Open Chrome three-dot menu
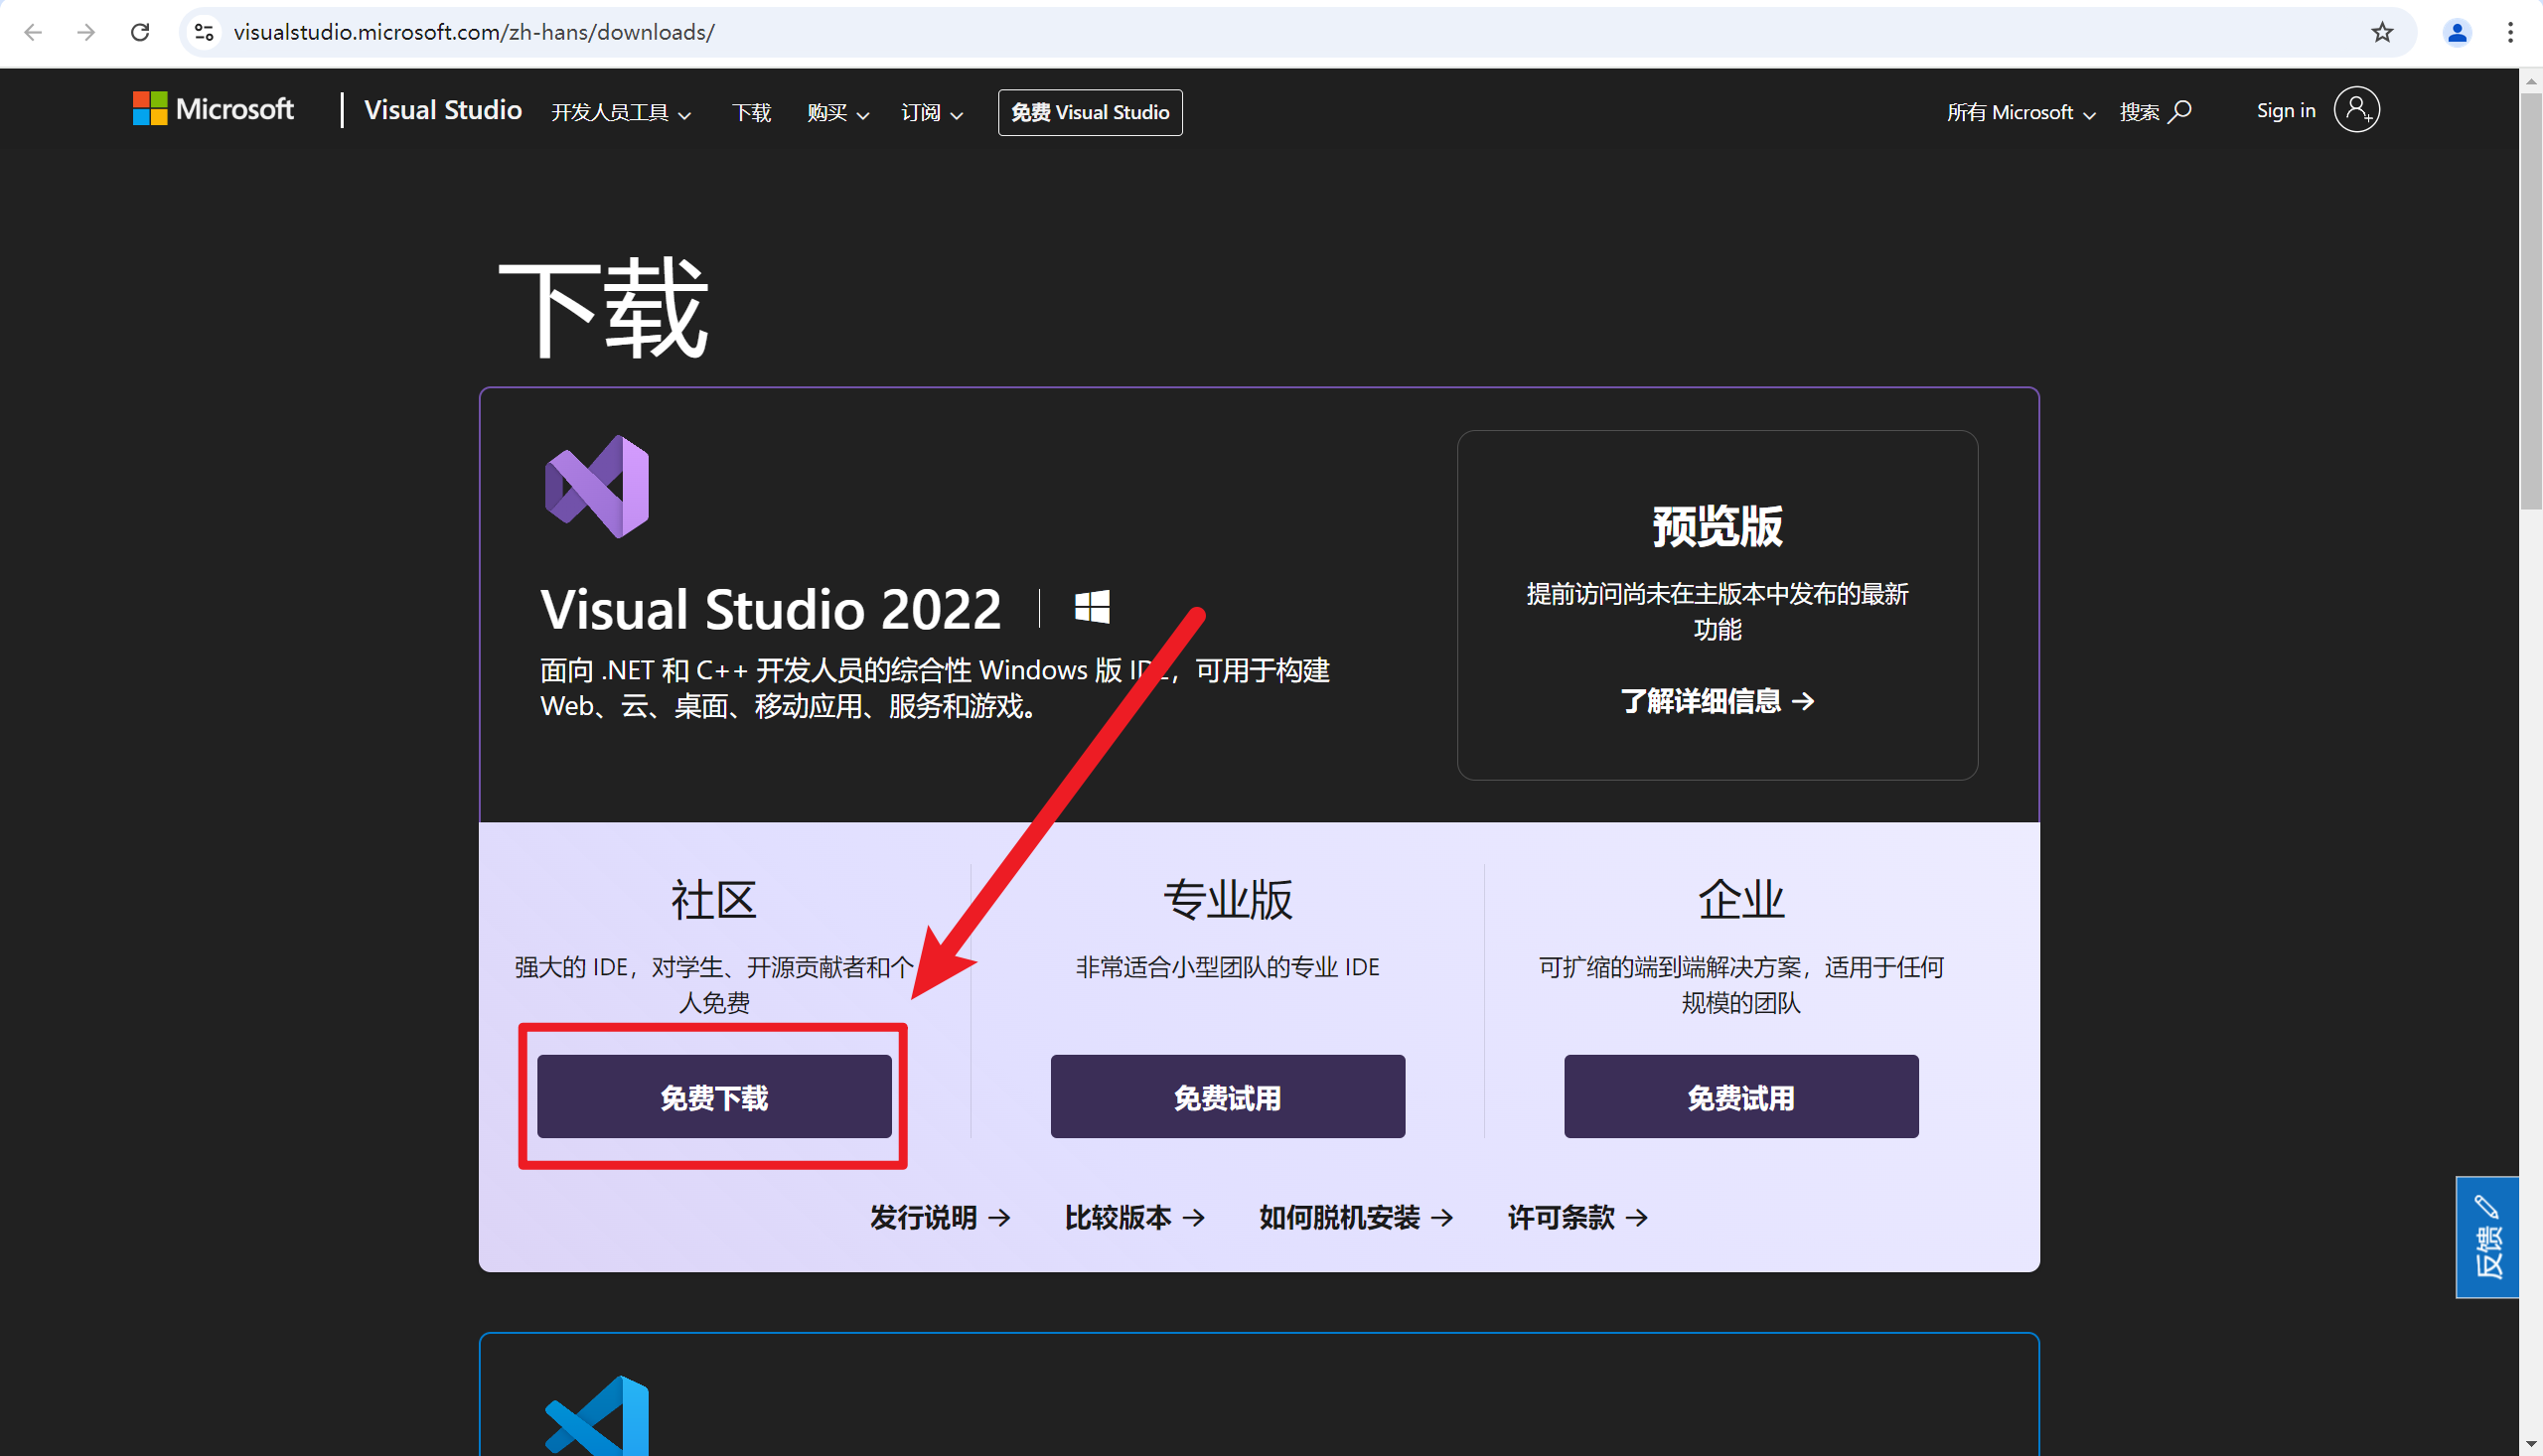Screen dimensions: 2543x1456 click(x=2510, y=32)
